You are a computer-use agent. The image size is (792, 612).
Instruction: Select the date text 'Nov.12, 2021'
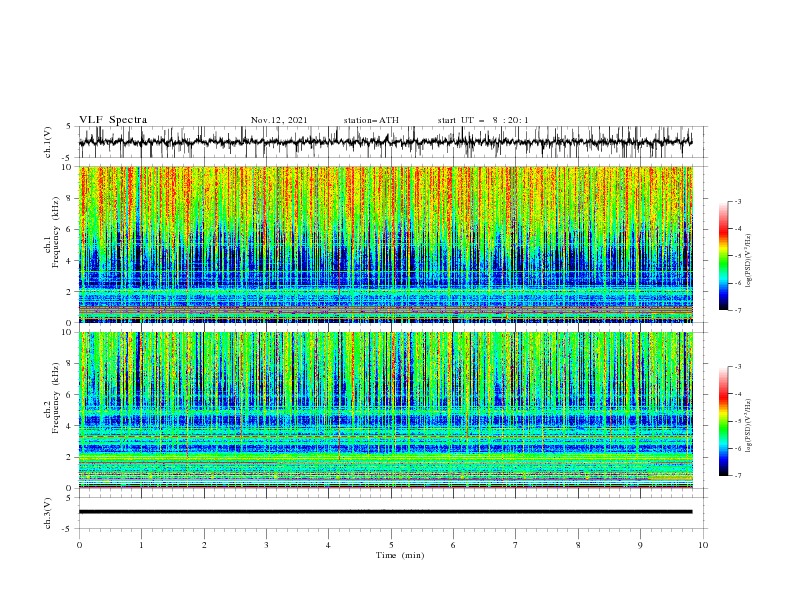(279, 120)
